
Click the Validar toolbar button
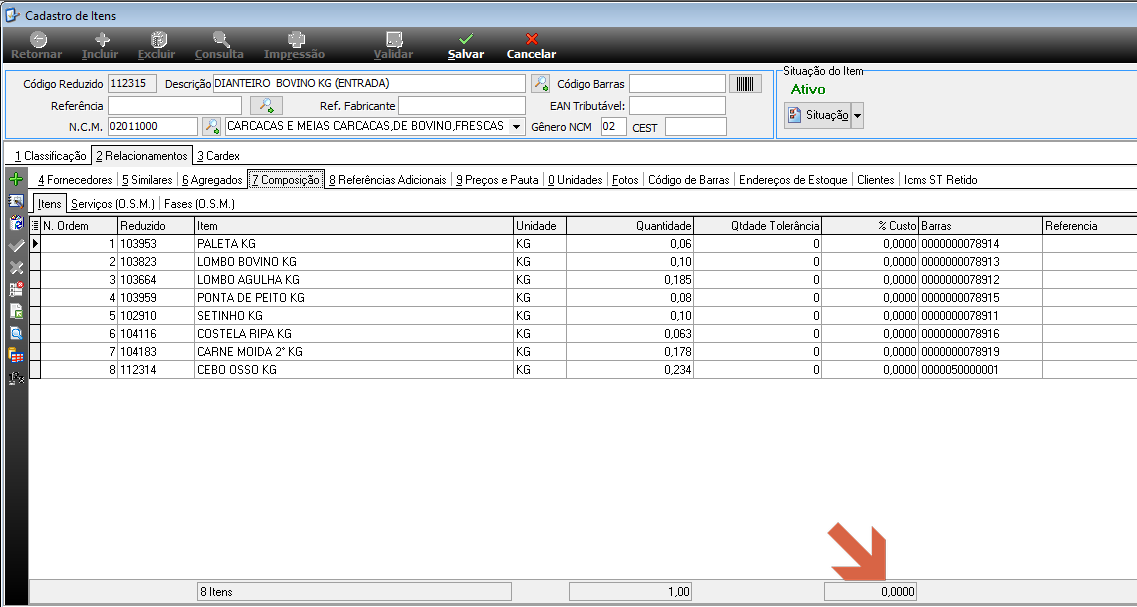pyautogui.click(x=393, y=46)
